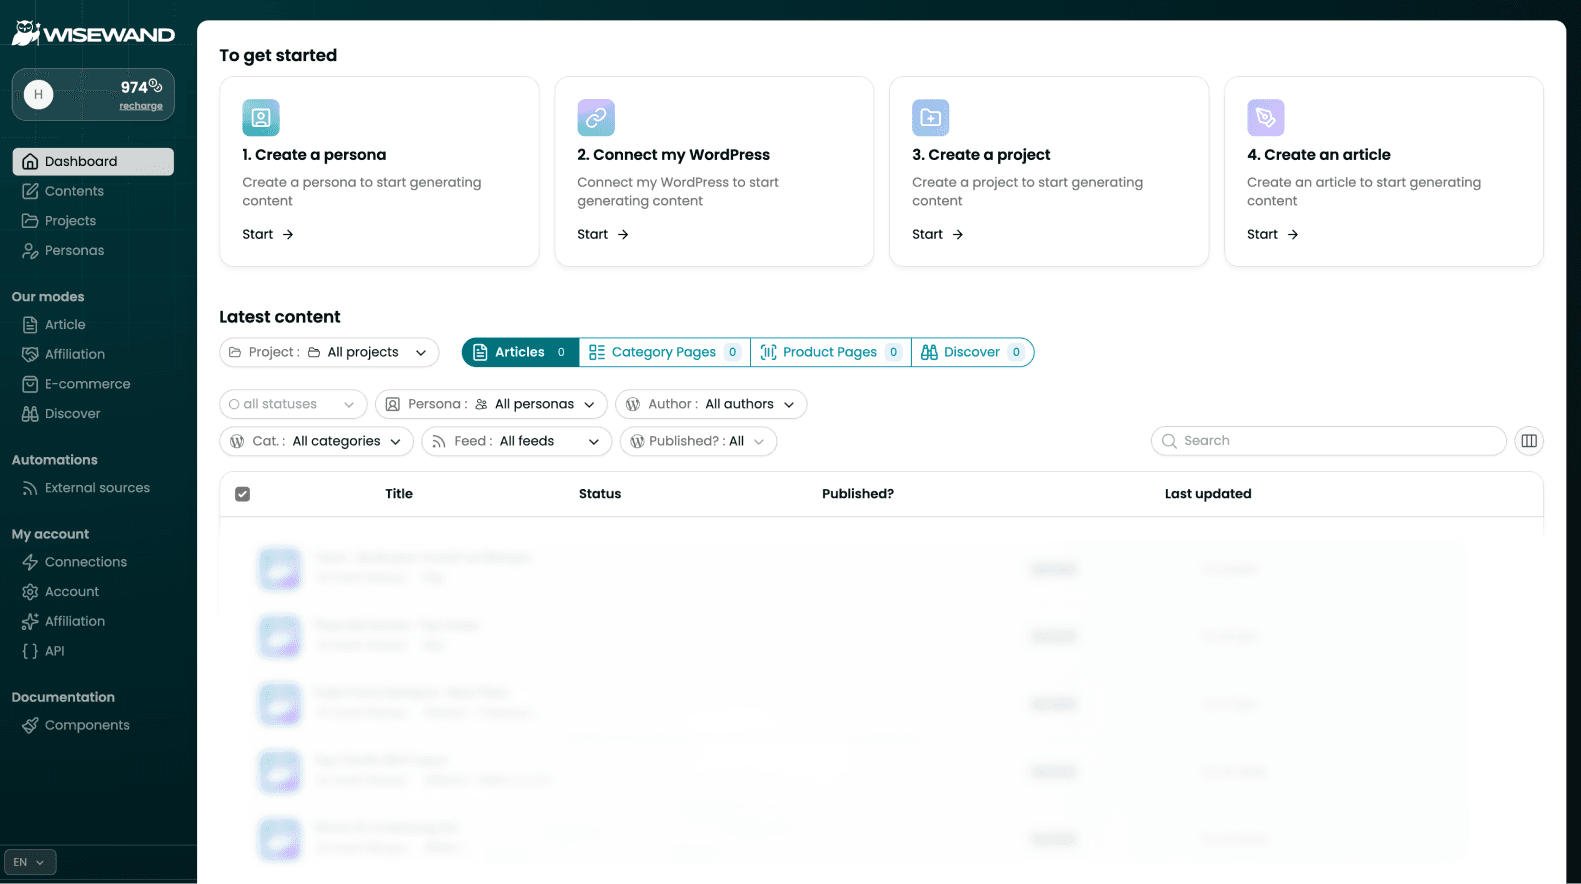Toggle the select-all checkbox in table header
This screenshot has height=884, width=1581.
(x=242, y=494)
